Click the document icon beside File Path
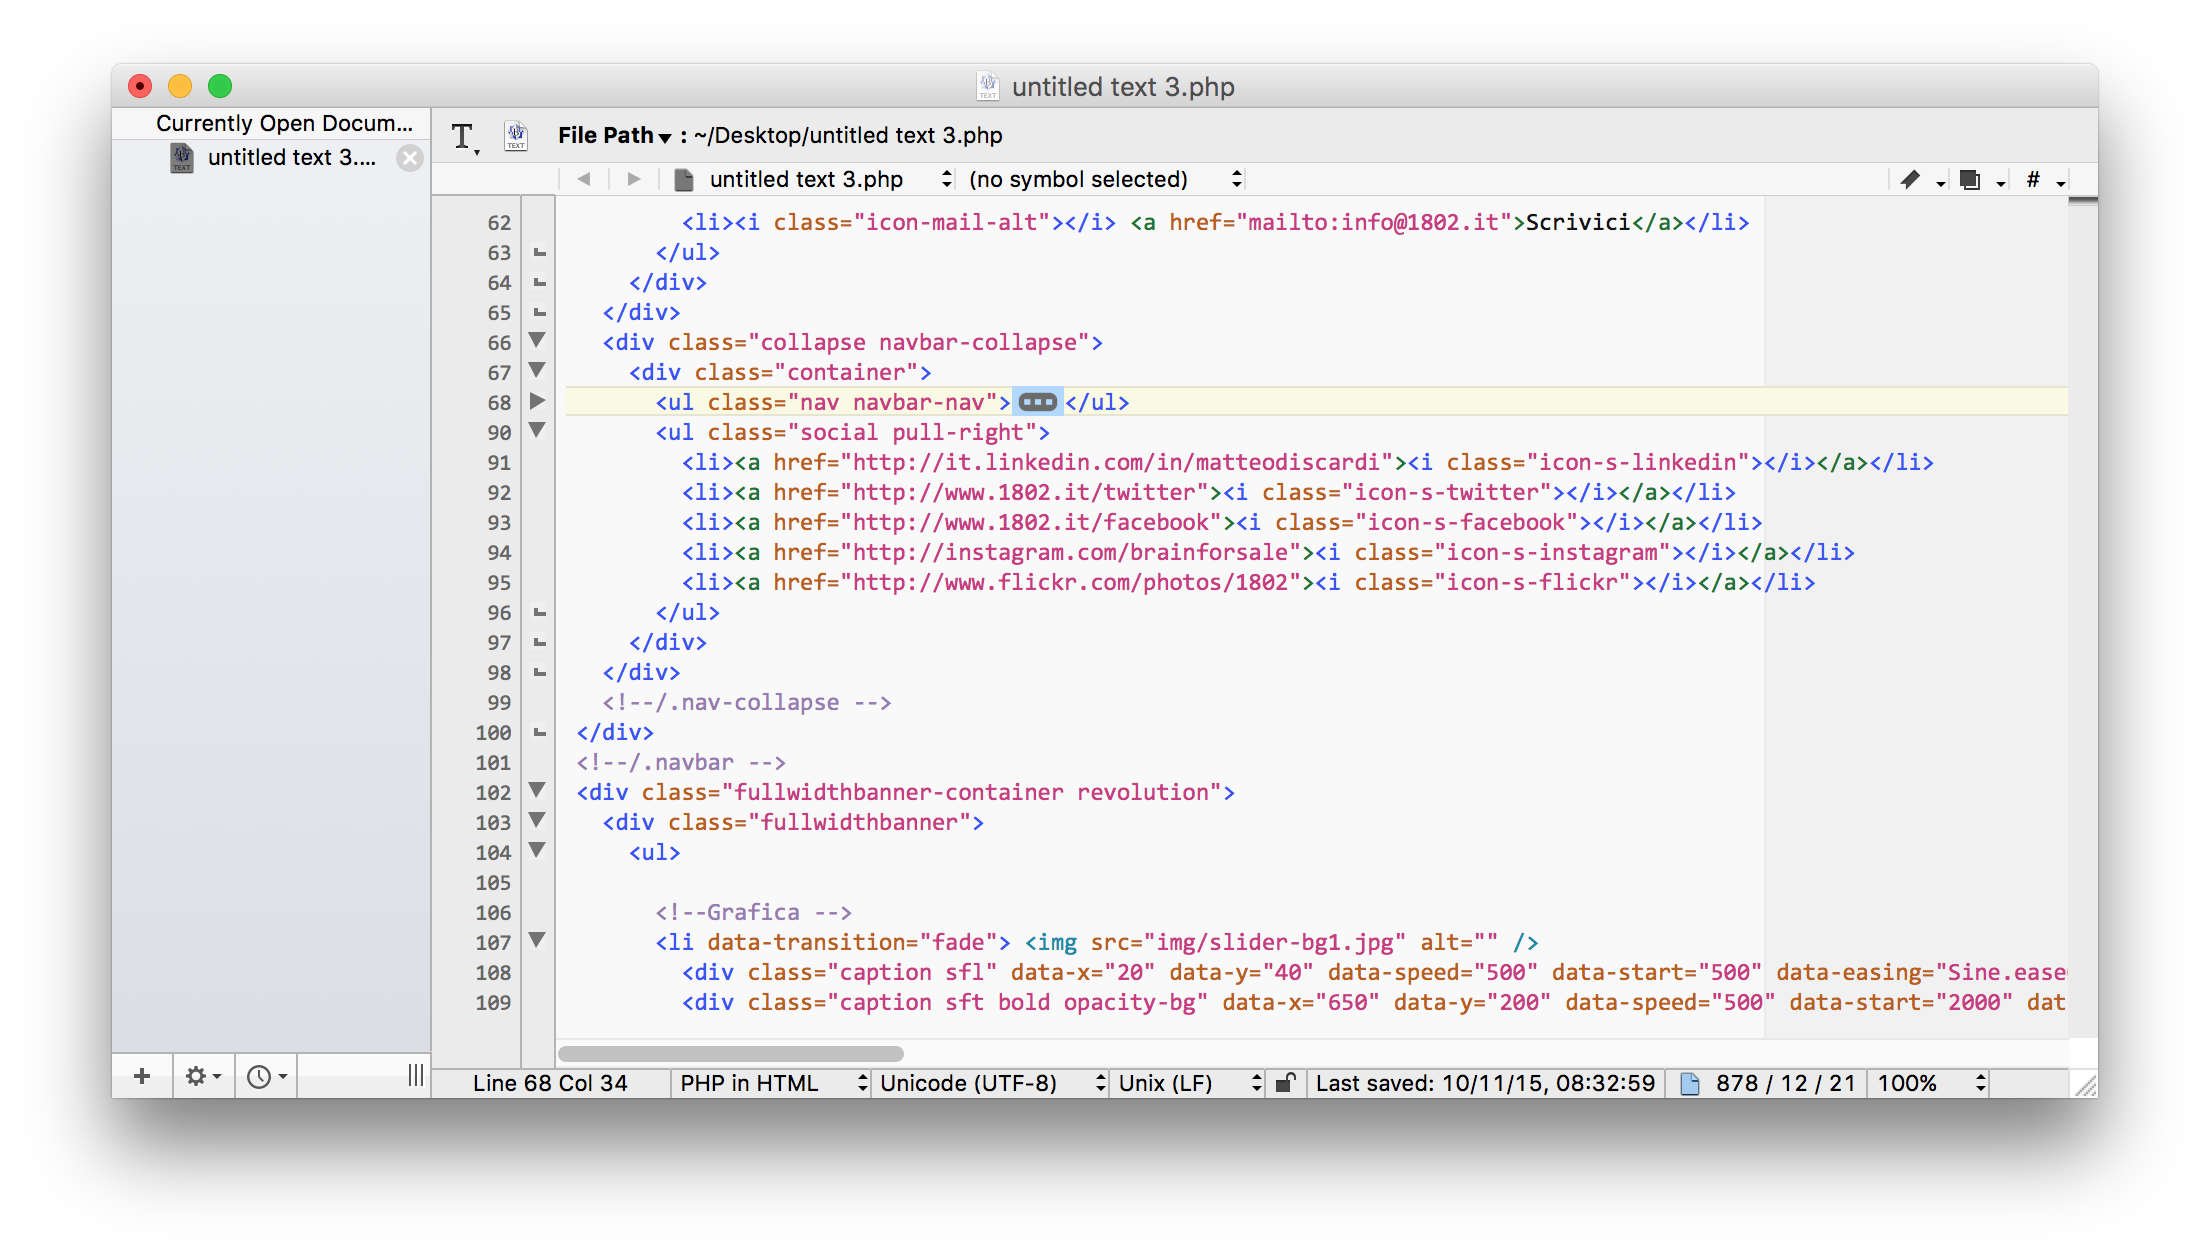Screen dimensions: 2210x1258 [x=516, y=136]
